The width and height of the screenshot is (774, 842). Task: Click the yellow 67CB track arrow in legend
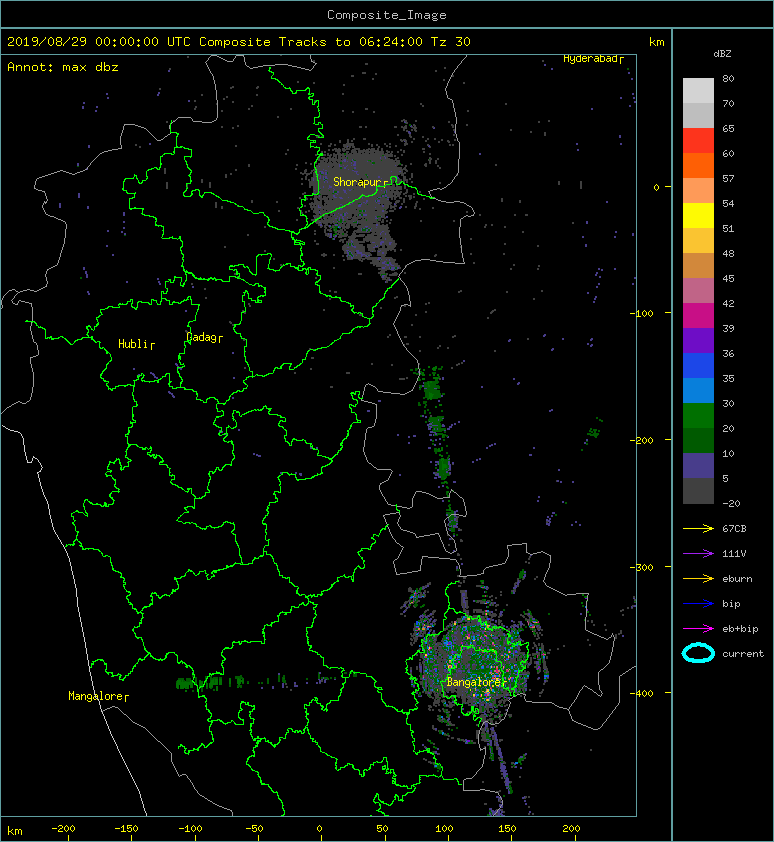coord(698,529)
